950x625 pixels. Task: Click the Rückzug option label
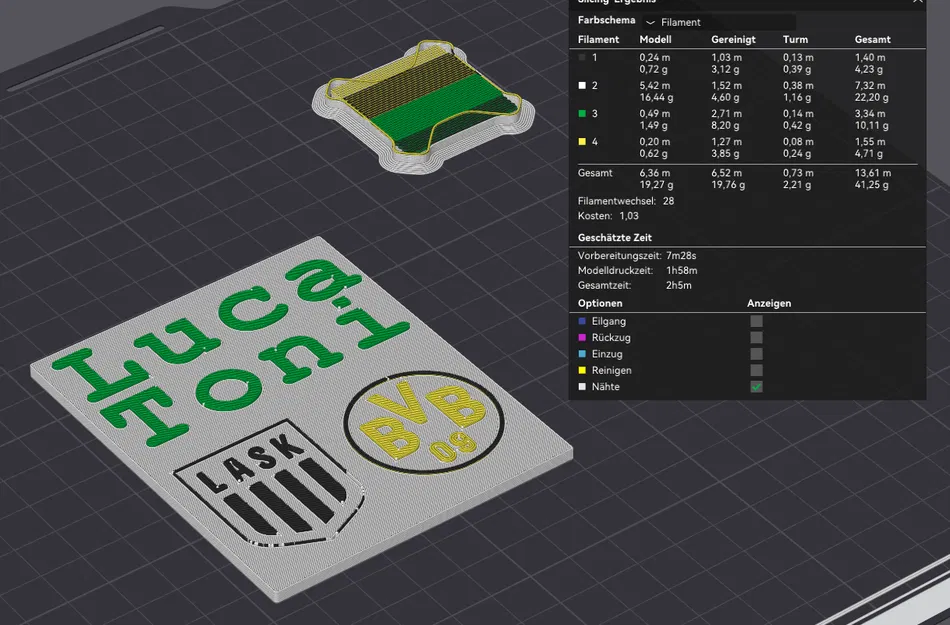[x=611, y=337]
